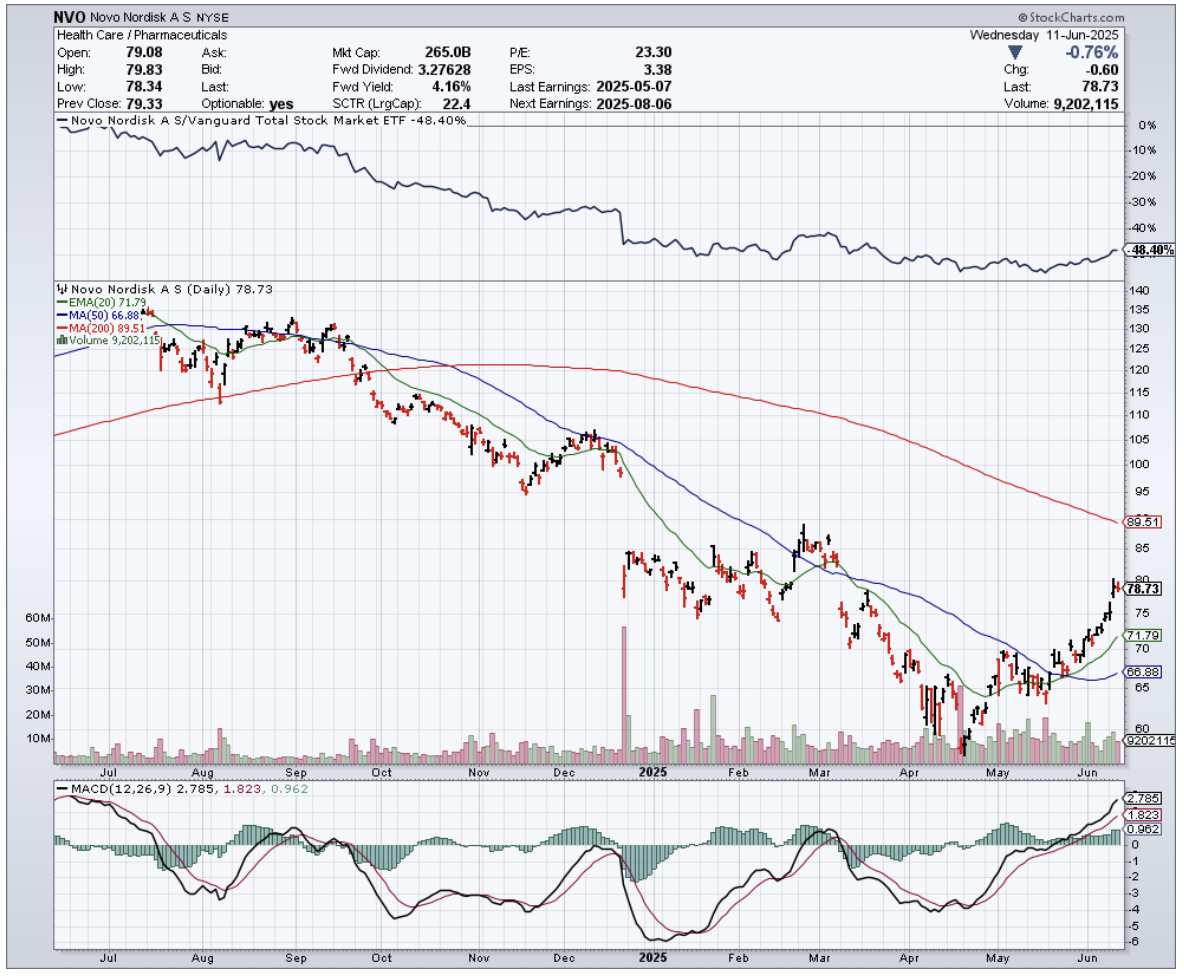This screenshot has height=980, width=1184.
Task: Click the 71.79 EMA(20) axis tag
Action: coord(1143,635)
